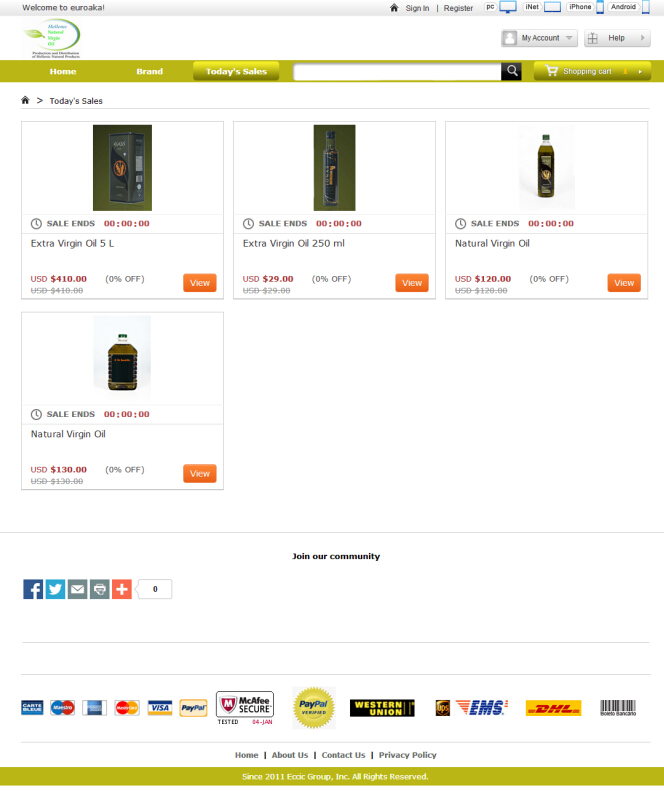Open the My Account dropdown
Image resolution: width=664 pixels, height=803 pixels.
point(539,38)
